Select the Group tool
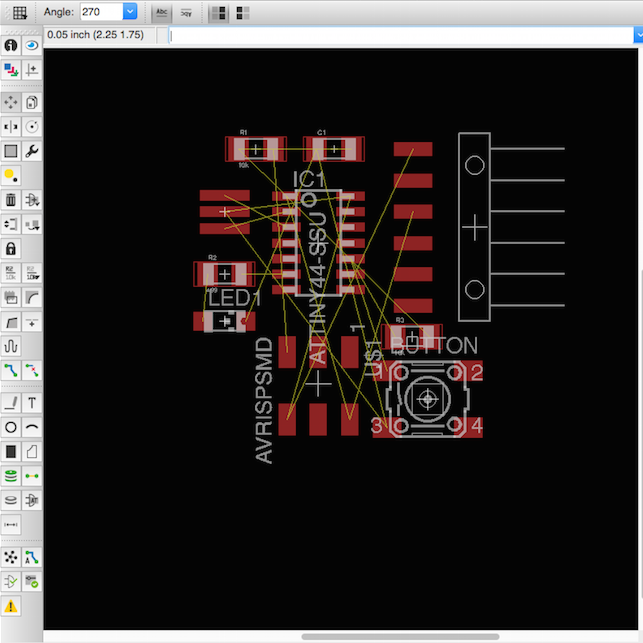Screen dimensions: 643x643 pos(11,151)
